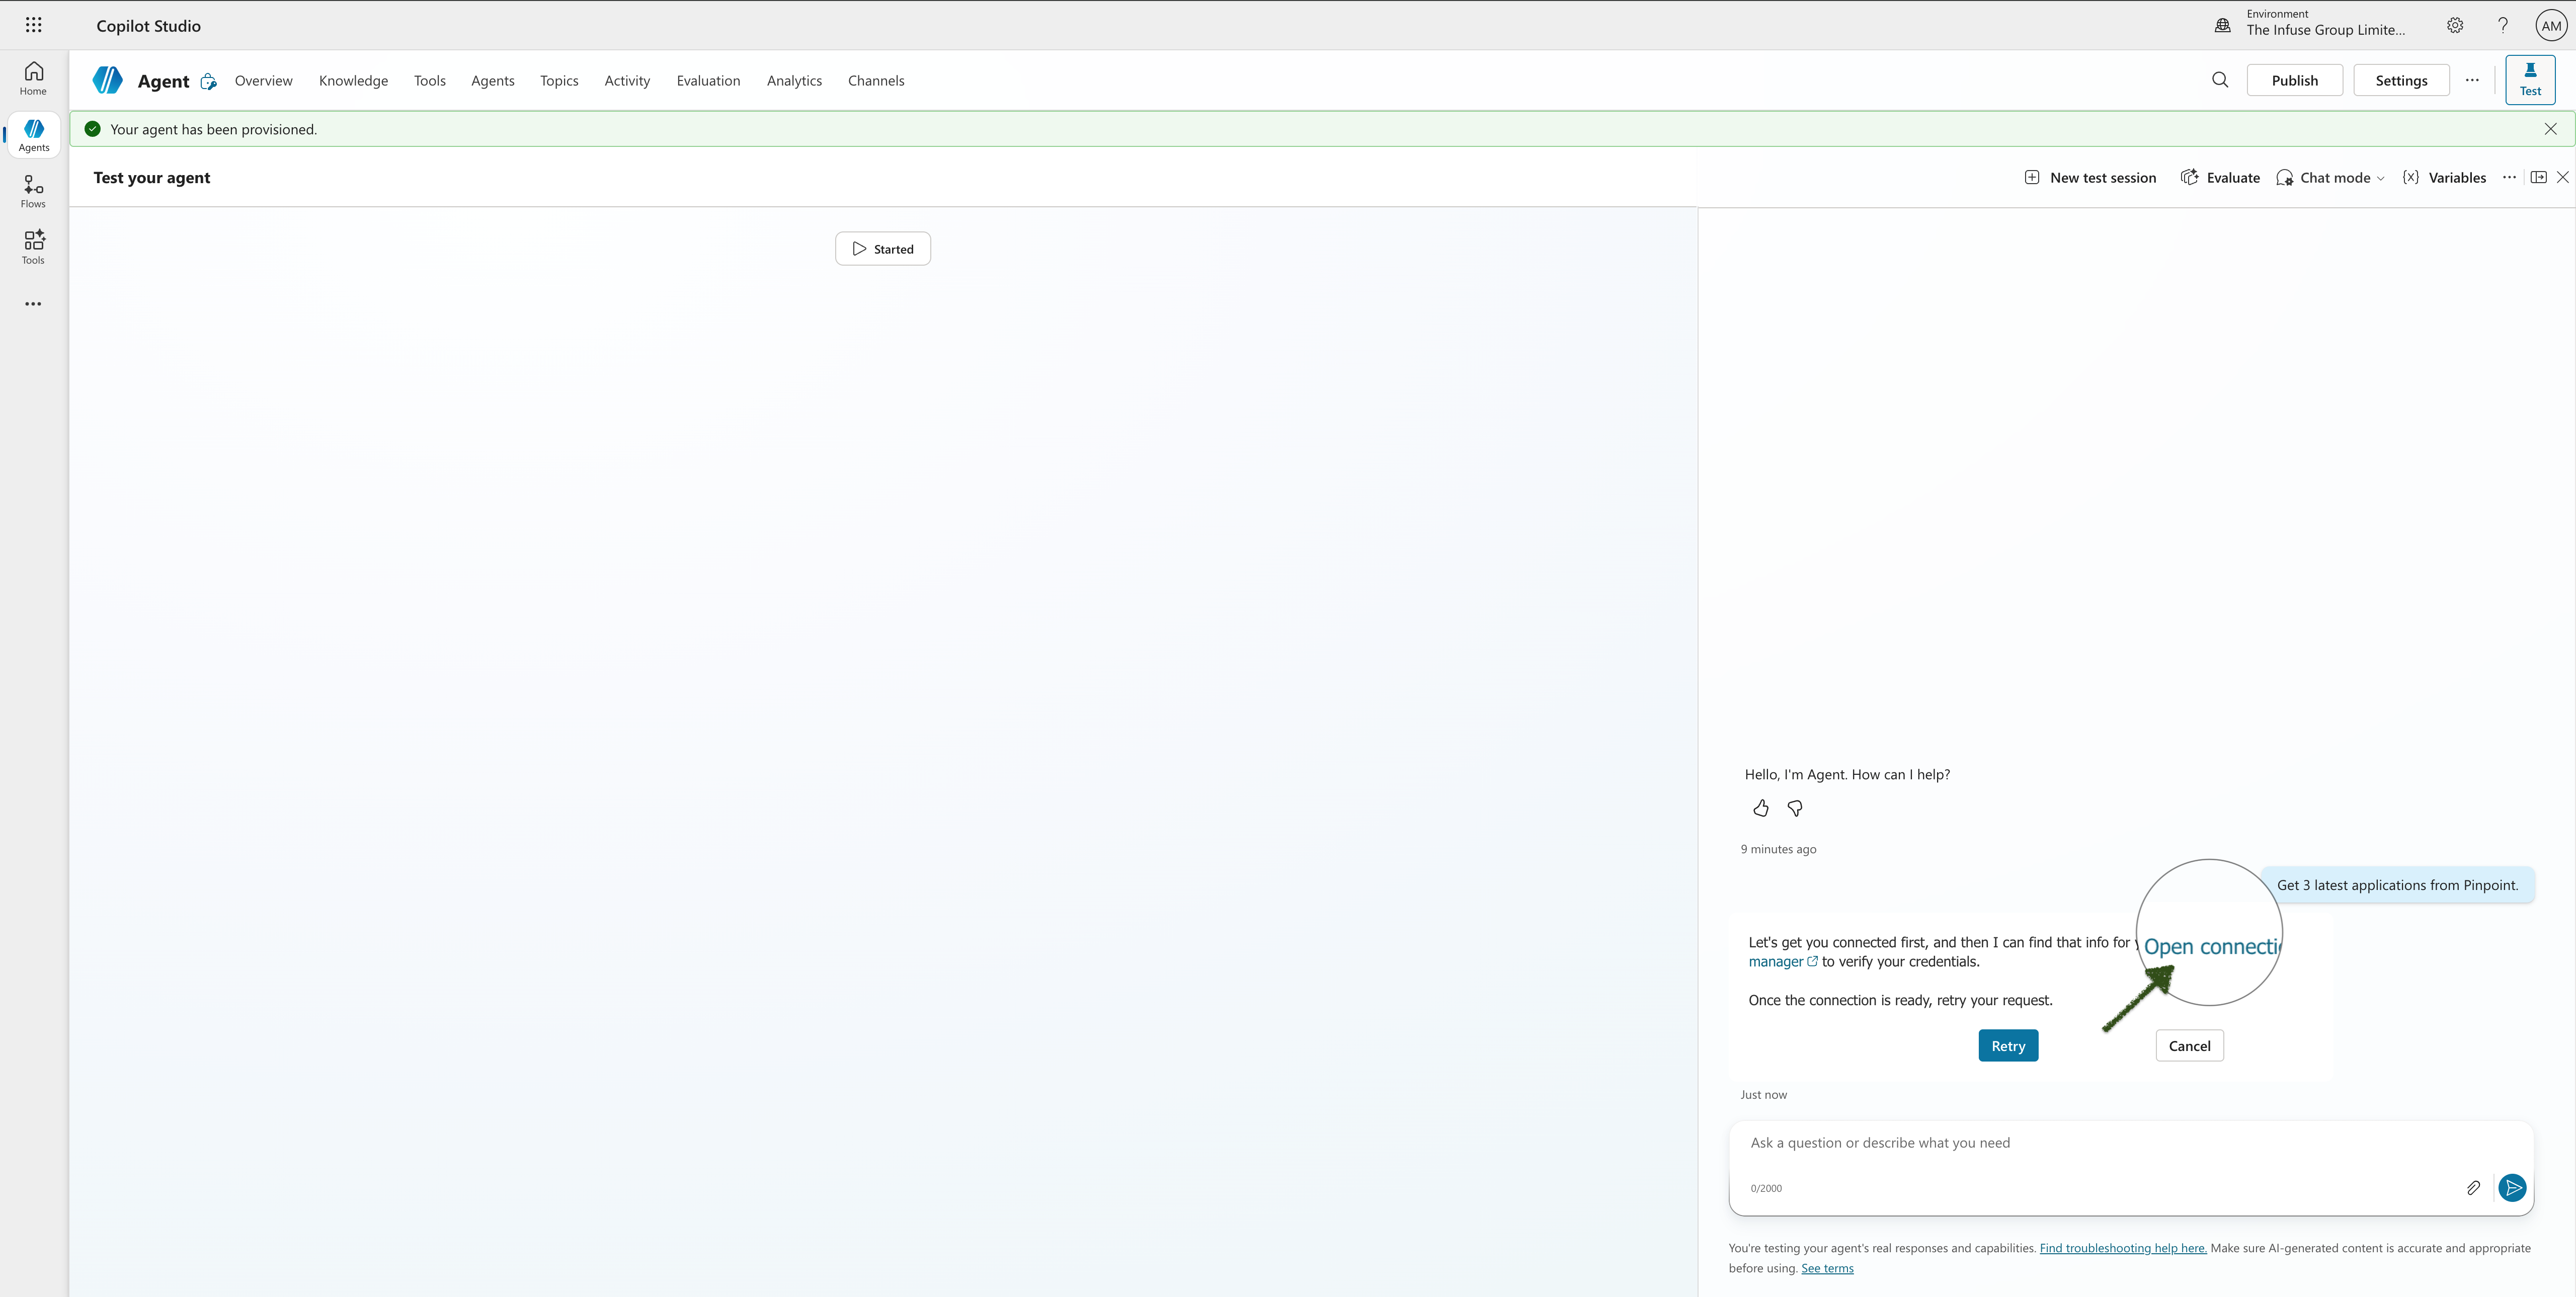Click the Agent logo icon
Image resolution: width=2576 pixels, height=1297 pixels.
pyautogui.click(x=107, y=80)
